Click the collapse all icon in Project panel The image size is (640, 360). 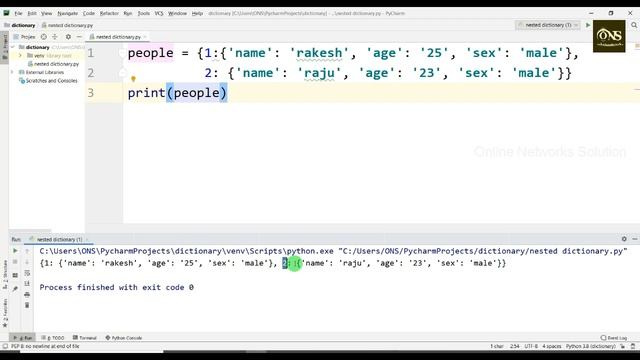tap(55, 37)
